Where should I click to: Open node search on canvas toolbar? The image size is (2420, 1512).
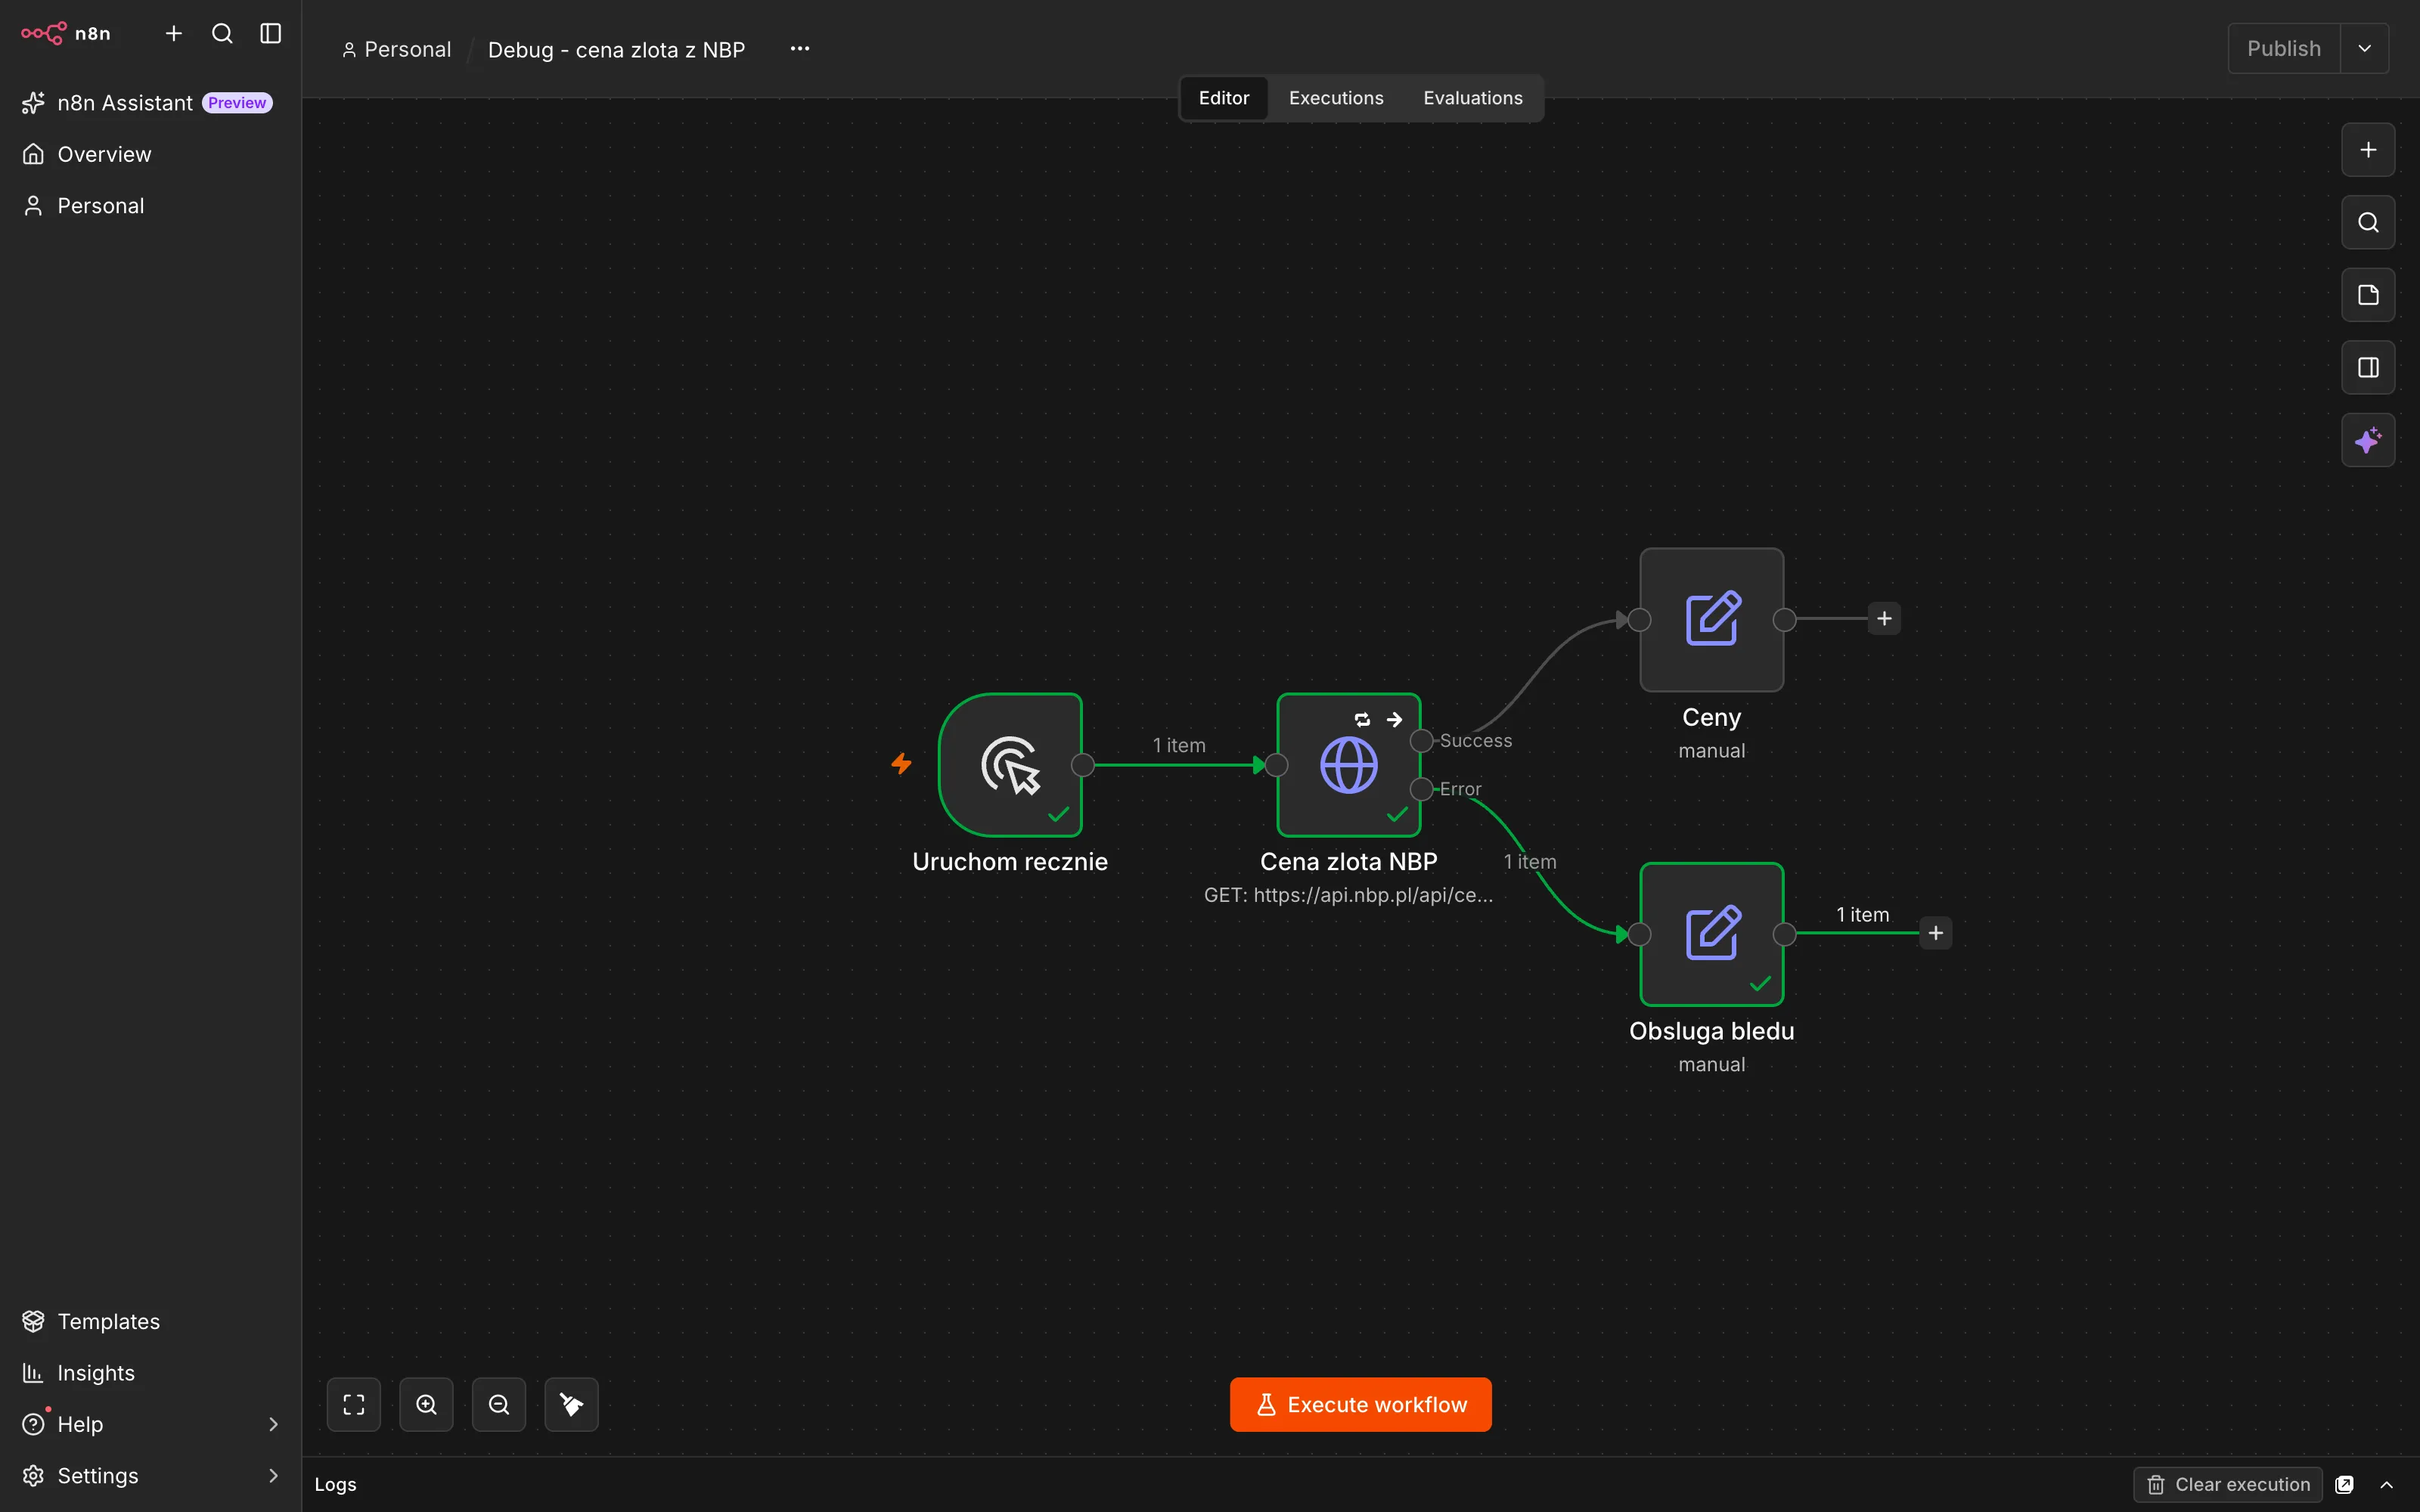point(2368,222)
